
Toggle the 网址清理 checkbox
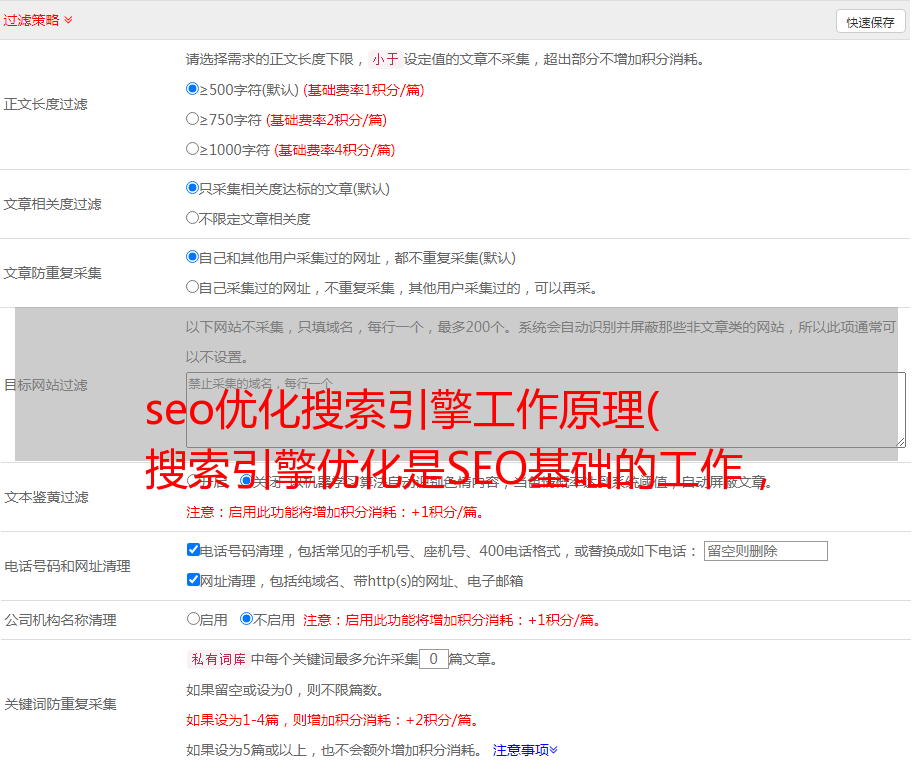(x=193, y=580)
